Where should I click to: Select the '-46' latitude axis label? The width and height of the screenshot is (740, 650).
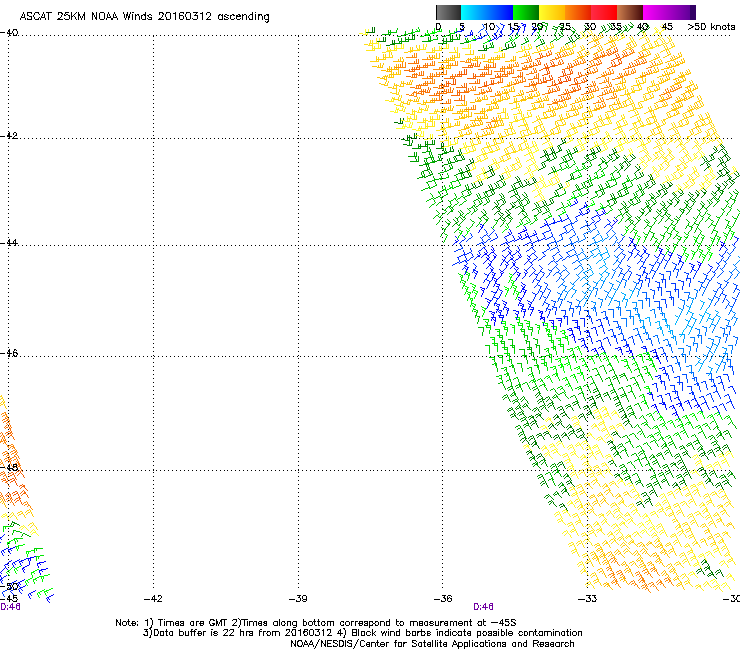9,353
